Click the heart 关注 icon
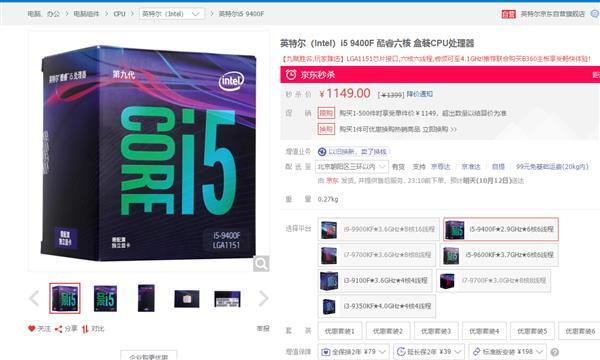 32,328
